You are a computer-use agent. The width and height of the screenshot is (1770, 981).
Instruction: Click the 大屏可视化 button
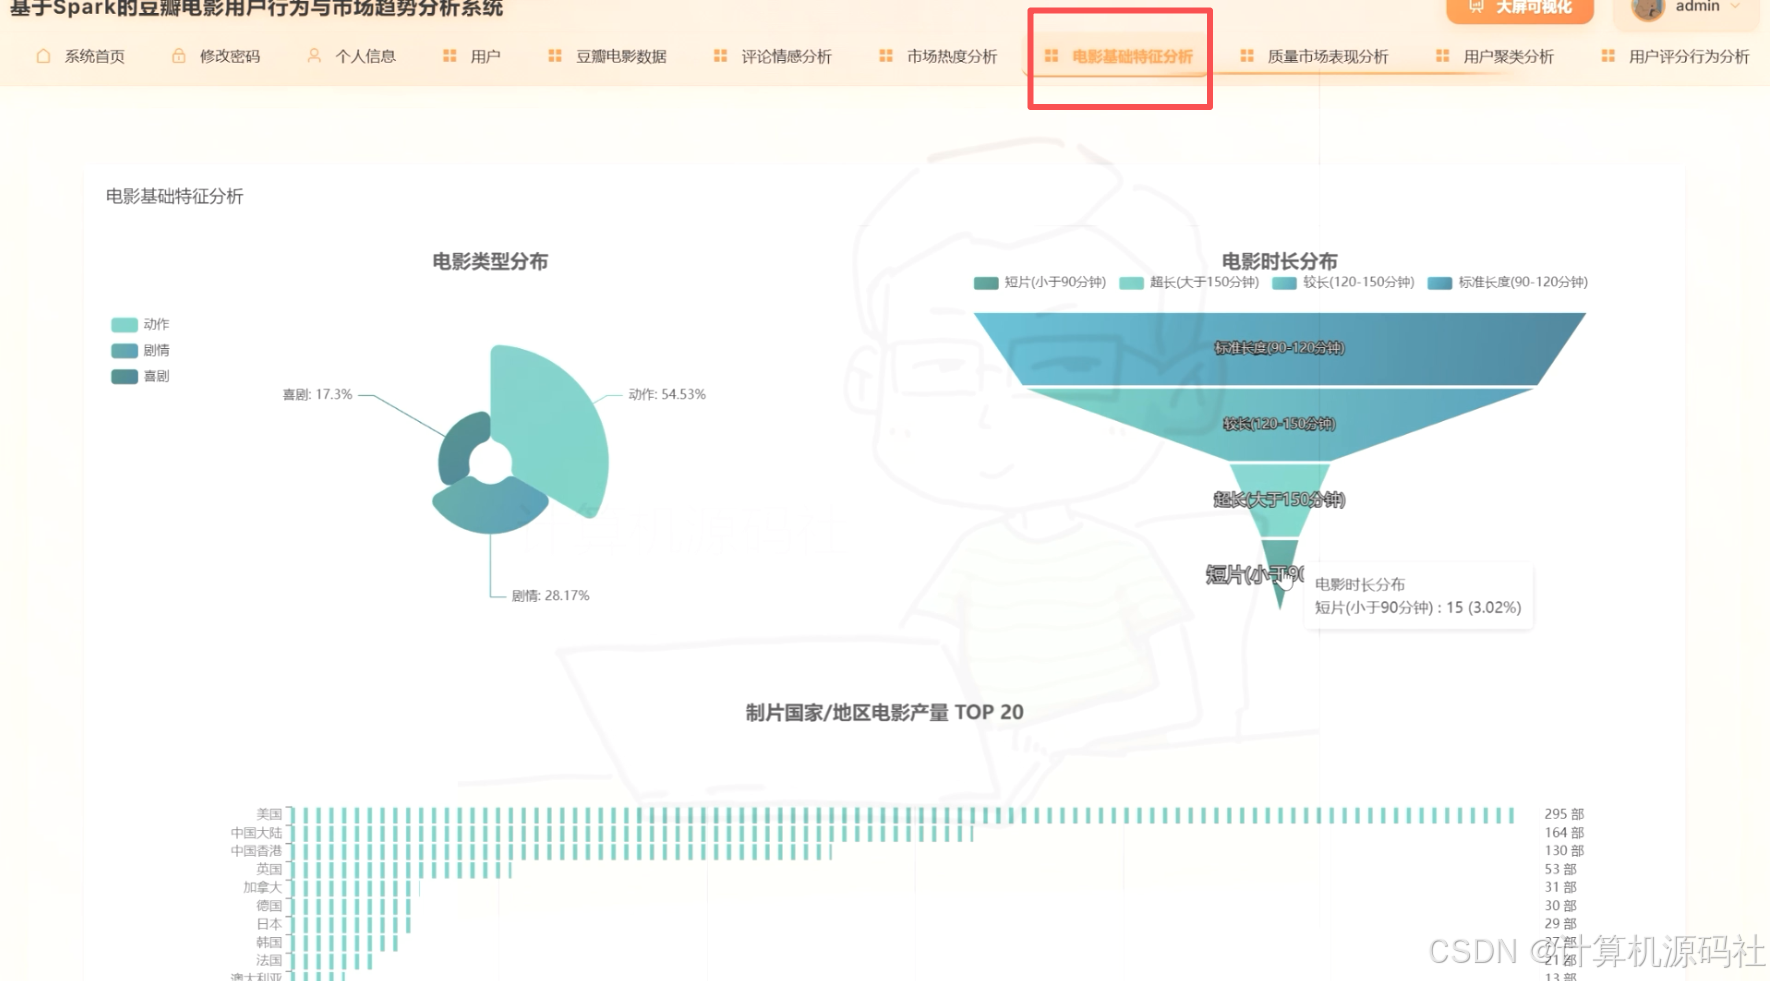[x=1520, y=6]
